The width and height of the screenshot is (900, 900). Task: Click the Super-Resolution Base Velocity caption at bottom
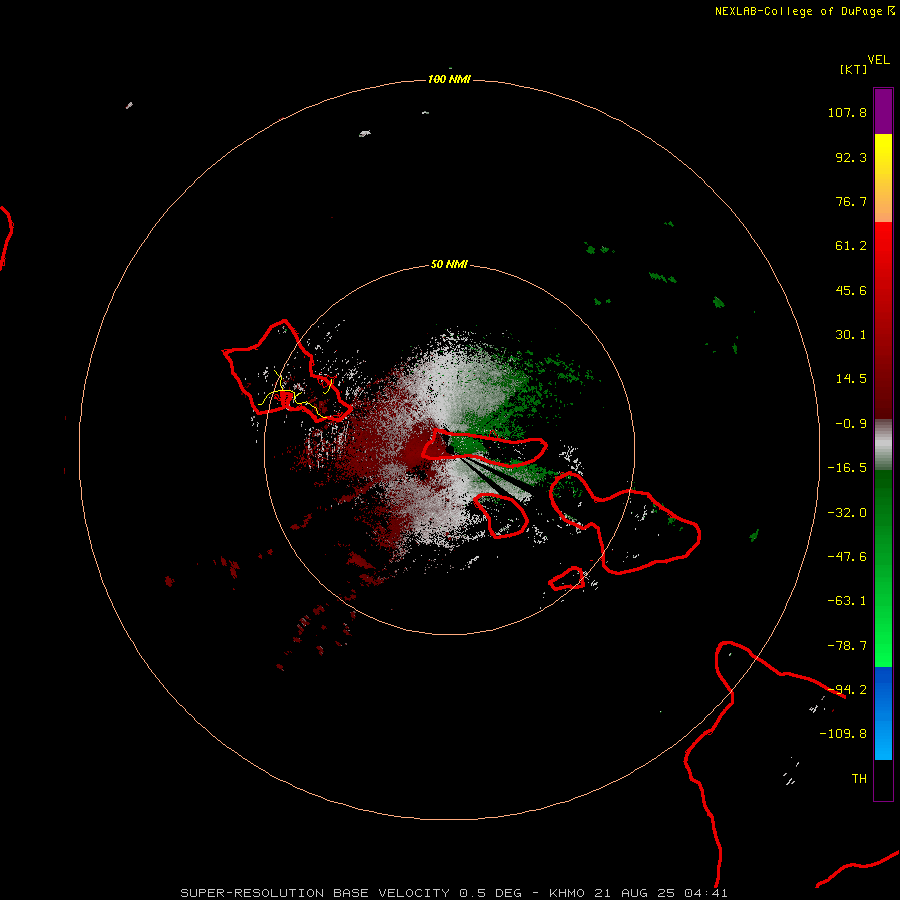[x=453, y=893]
